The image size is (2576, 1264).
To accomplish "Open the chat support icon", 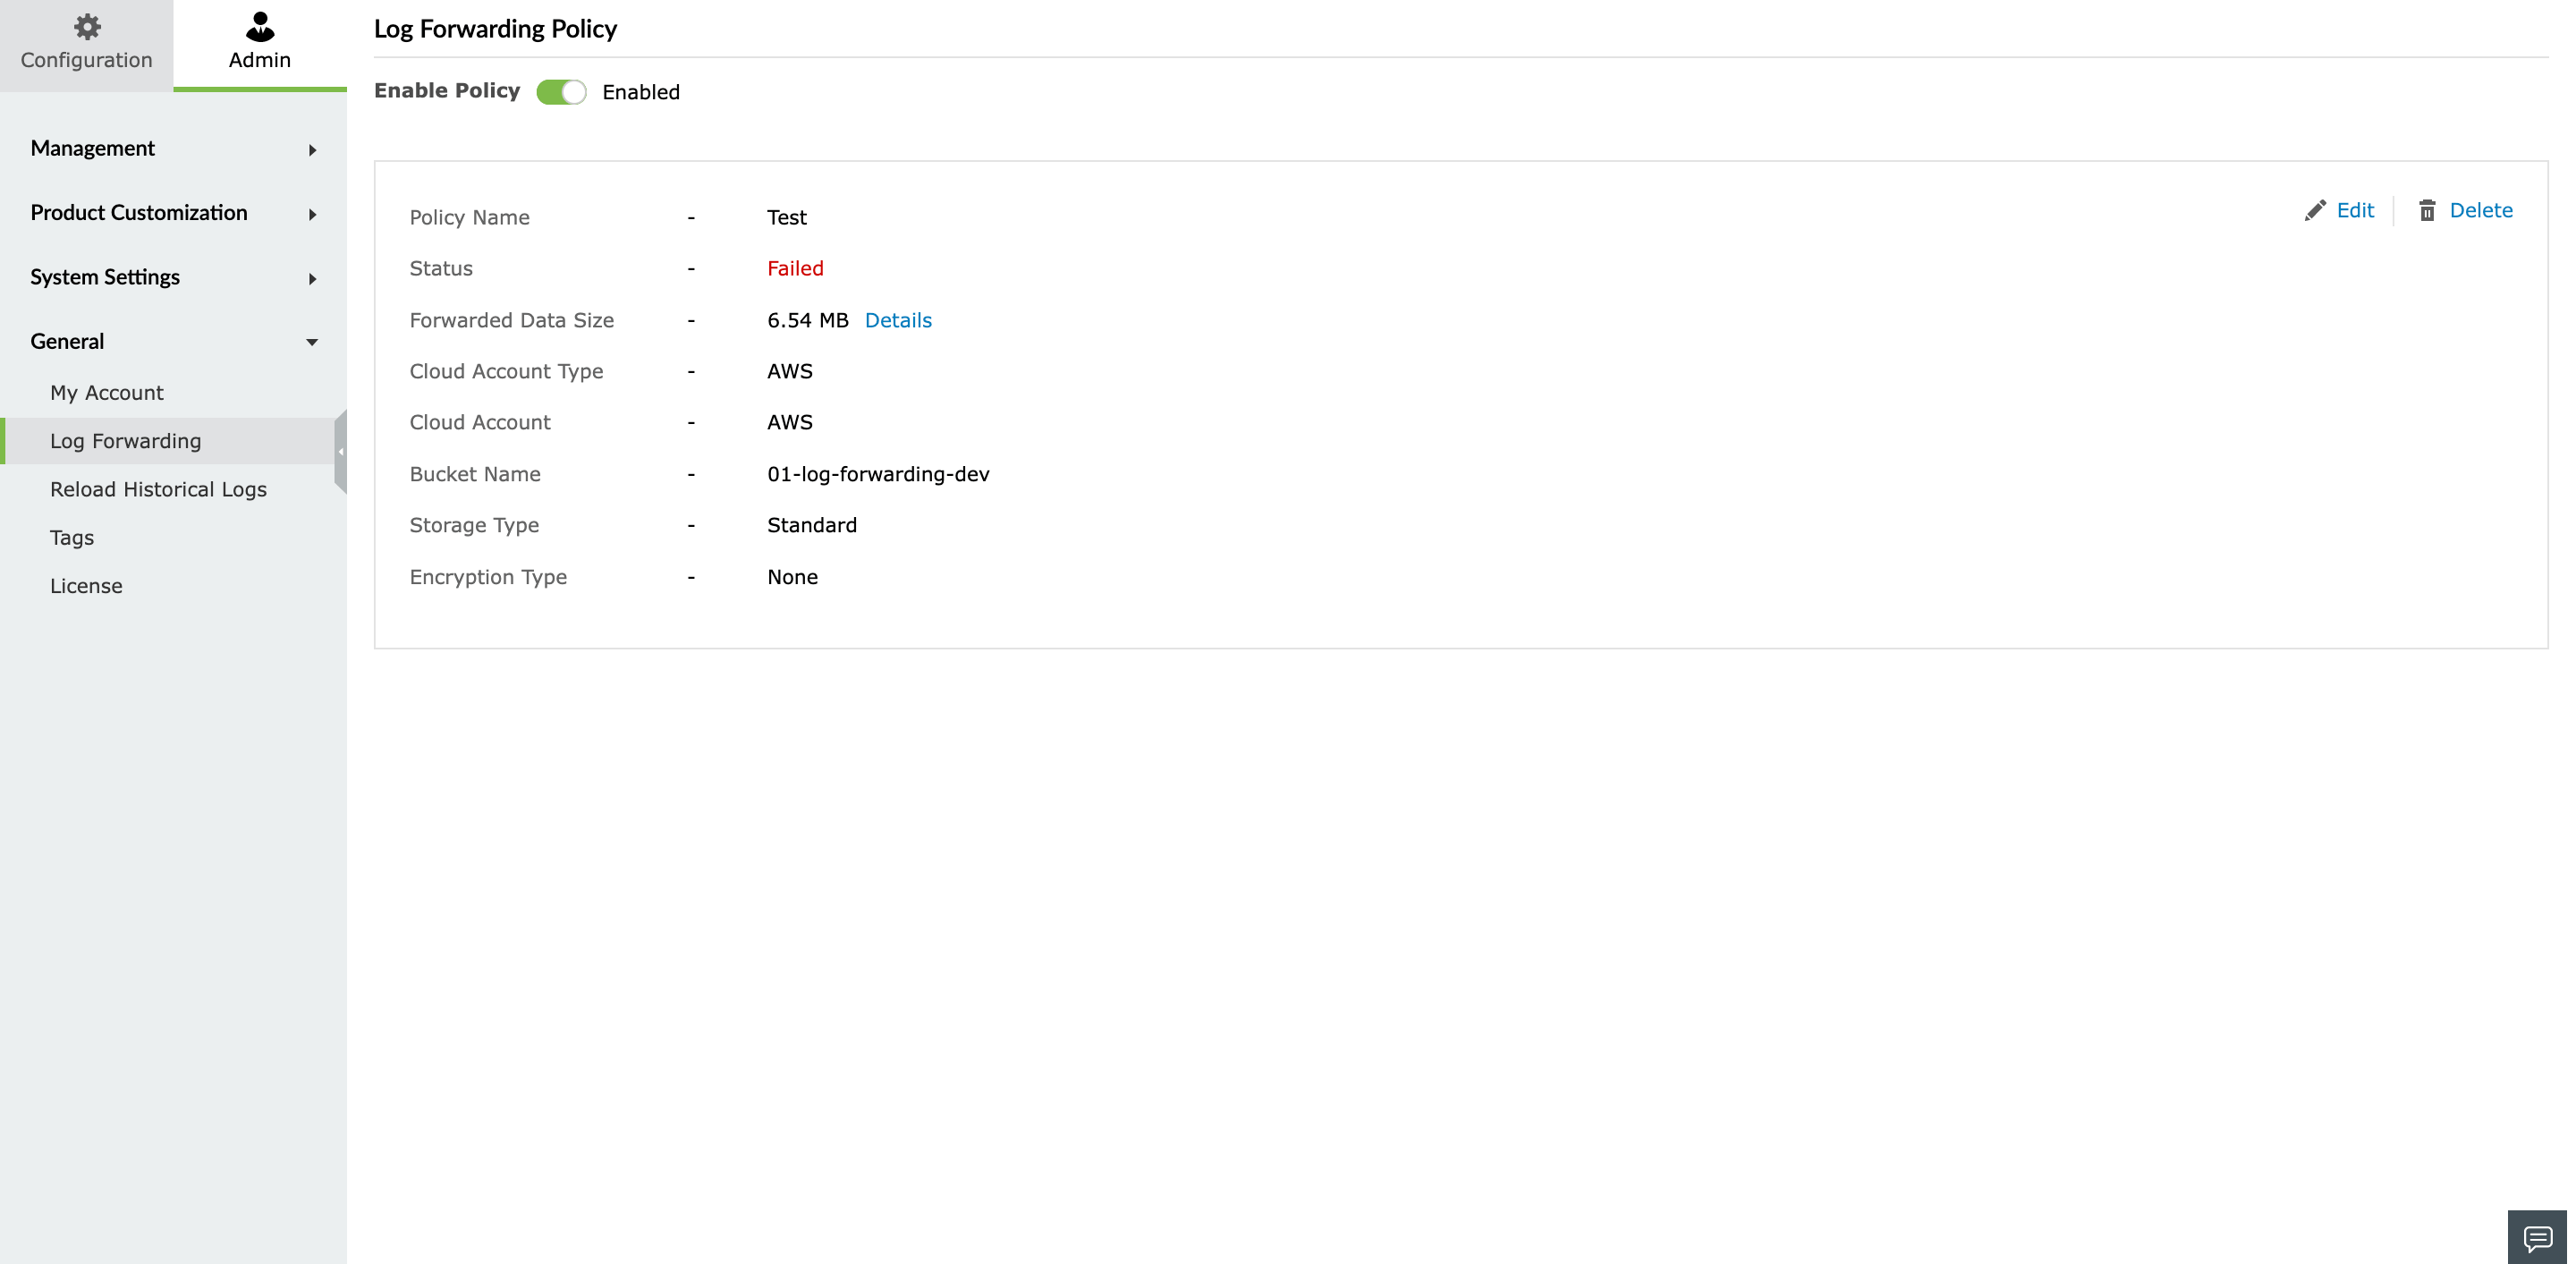I will point(2537,1238).
